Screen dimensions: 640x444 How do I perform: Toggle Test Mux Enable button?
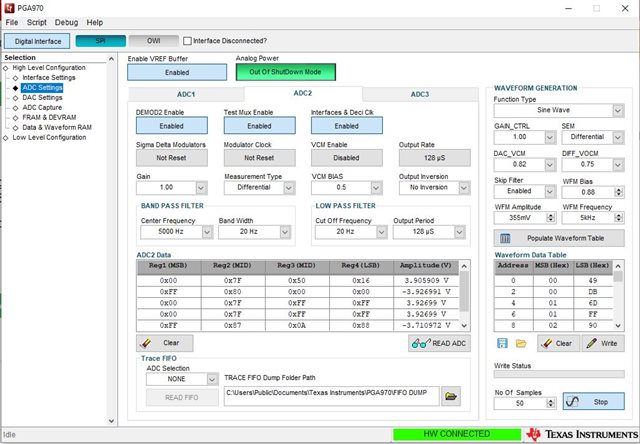259,126
